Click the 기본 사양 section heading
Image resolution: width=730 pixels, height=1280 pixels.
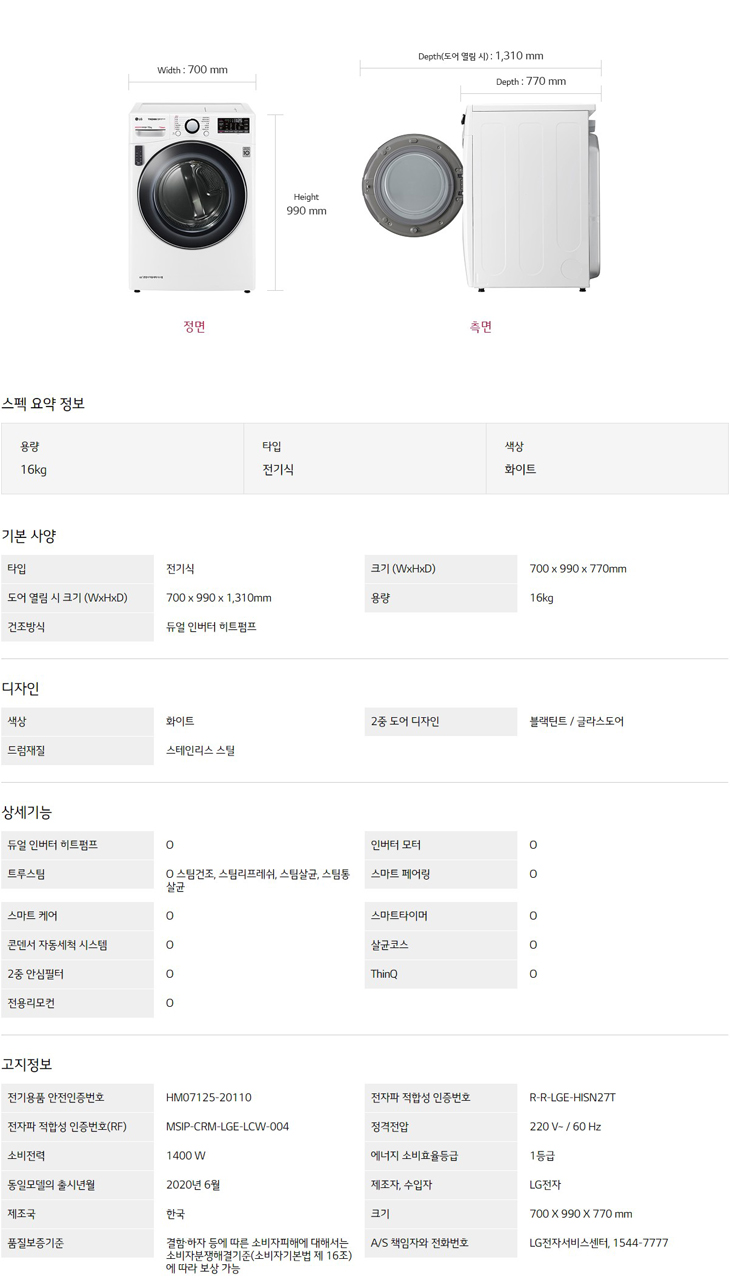(x=29, y=535)
